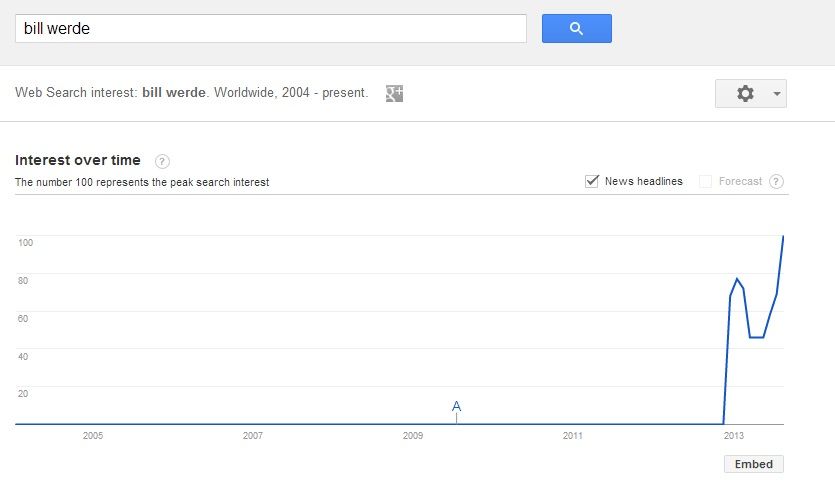
Task: Click the Forecast label text
Action: coord(740,181)
